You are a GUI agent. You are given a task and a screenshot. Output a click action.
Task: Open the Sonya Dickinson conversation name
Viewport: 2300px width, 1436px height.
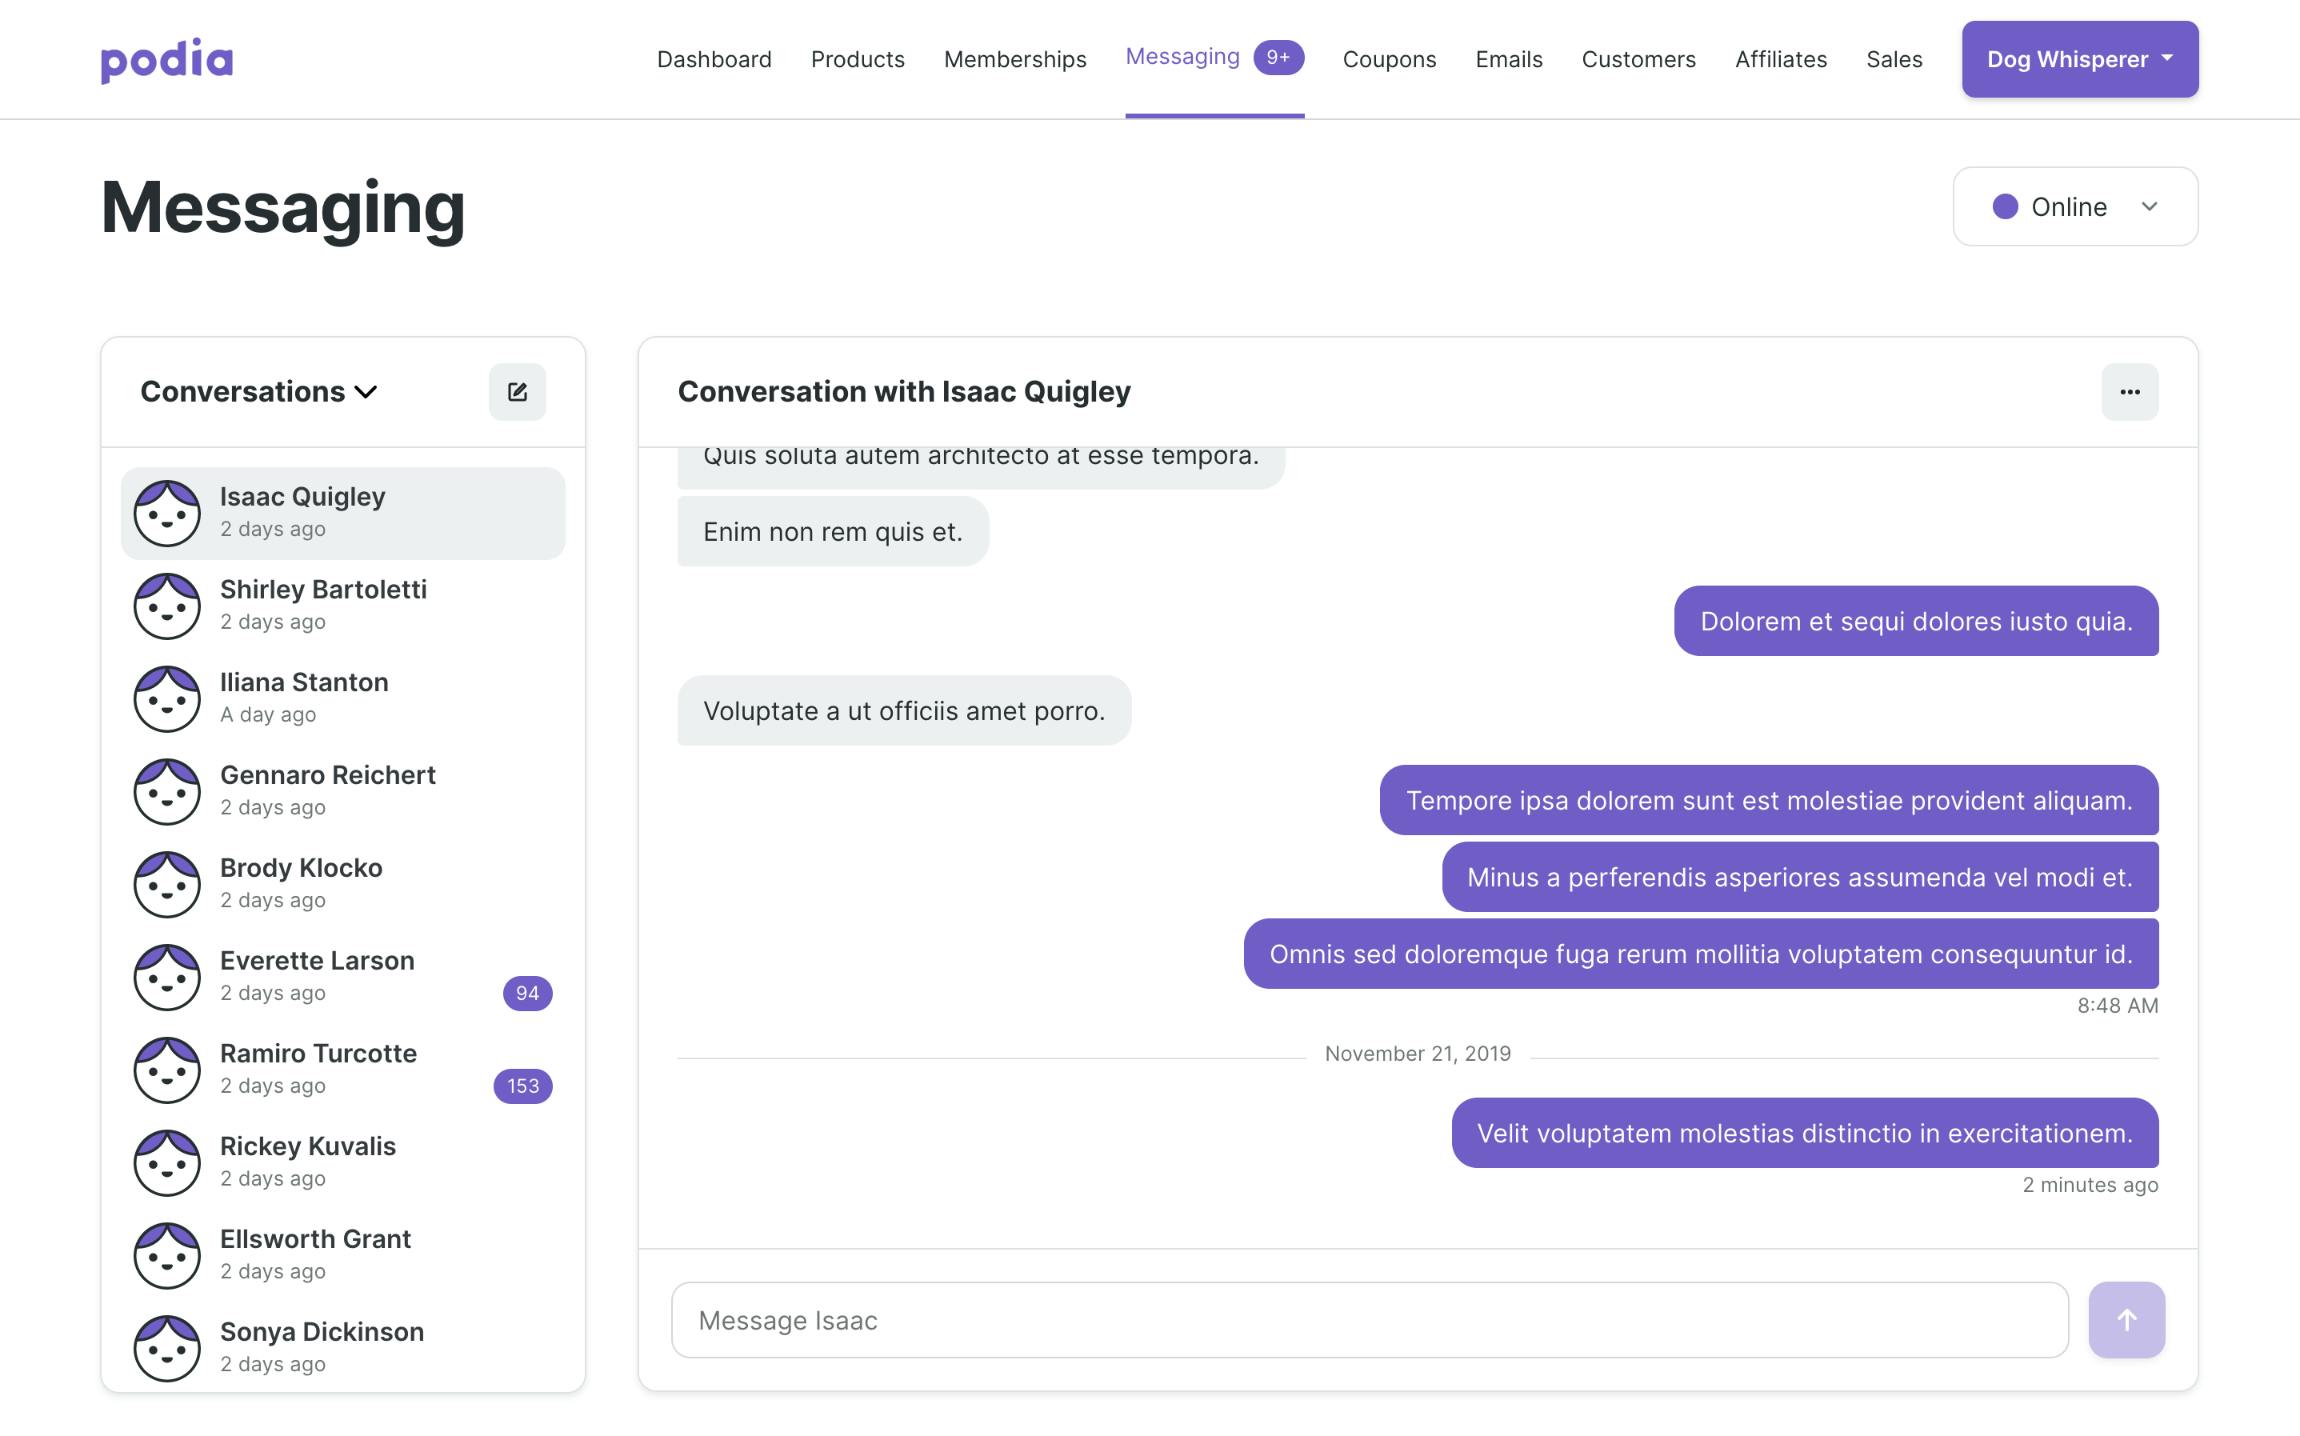(x=322, y=1333)
